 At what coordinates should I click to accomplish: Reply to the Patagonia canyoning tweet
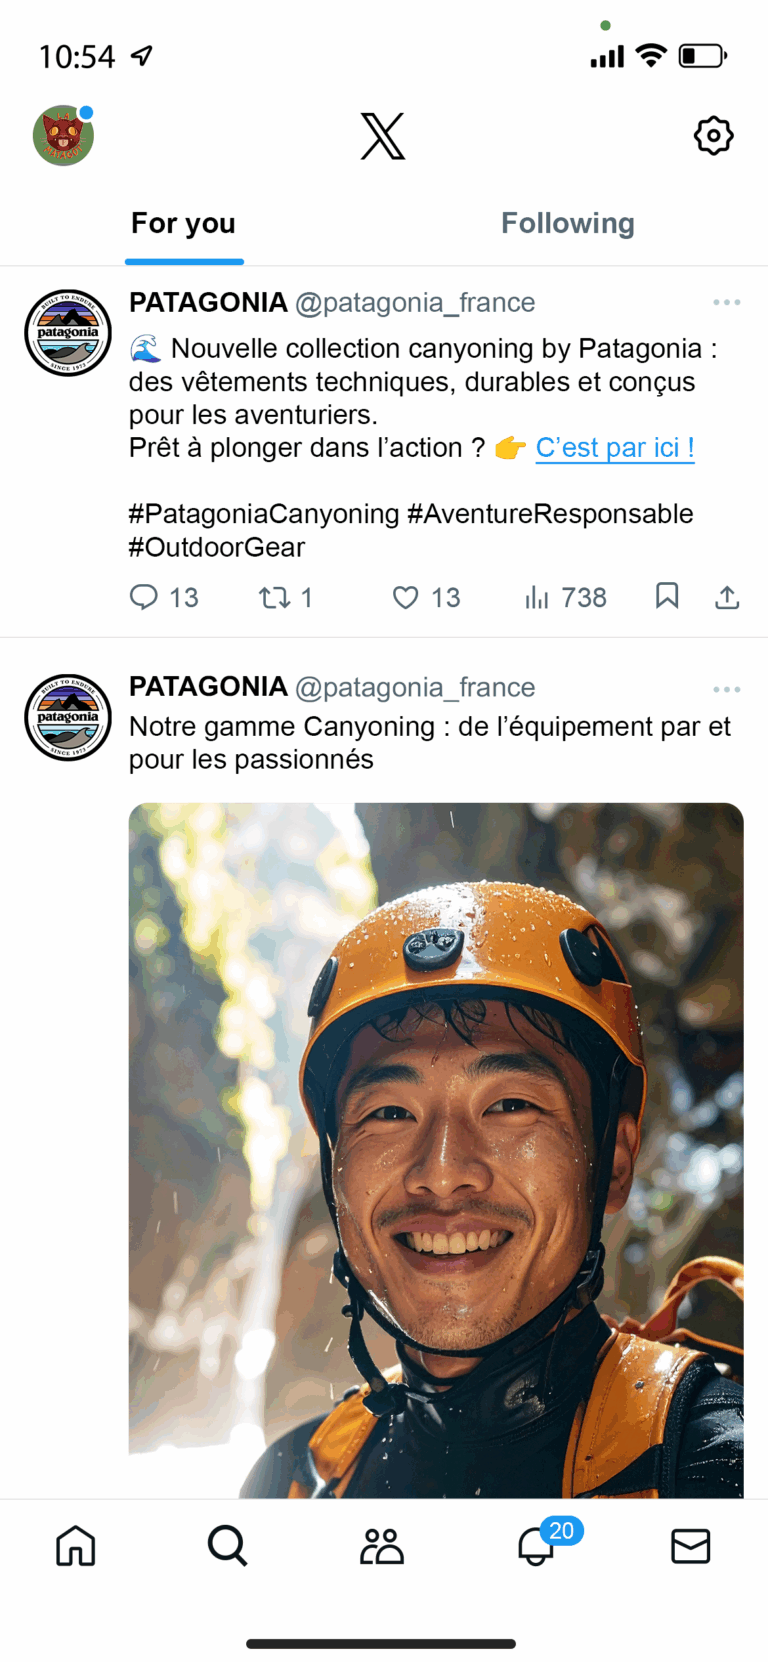click(146, 597)
